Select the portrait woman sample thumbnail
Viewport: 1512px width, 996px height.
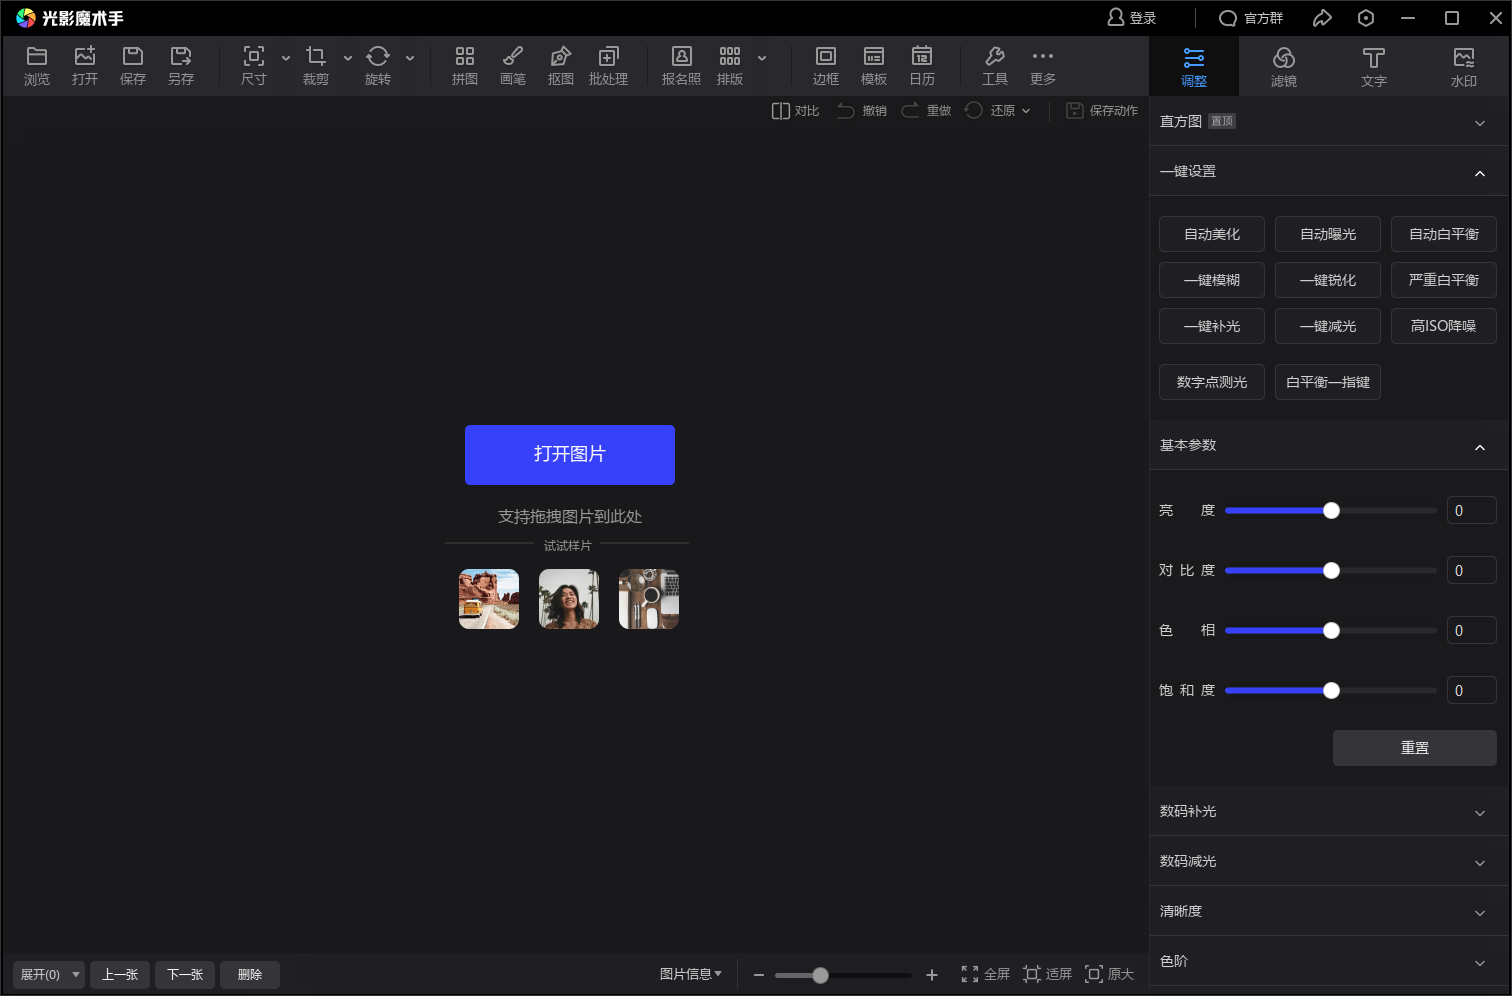[x=568, y=599]
